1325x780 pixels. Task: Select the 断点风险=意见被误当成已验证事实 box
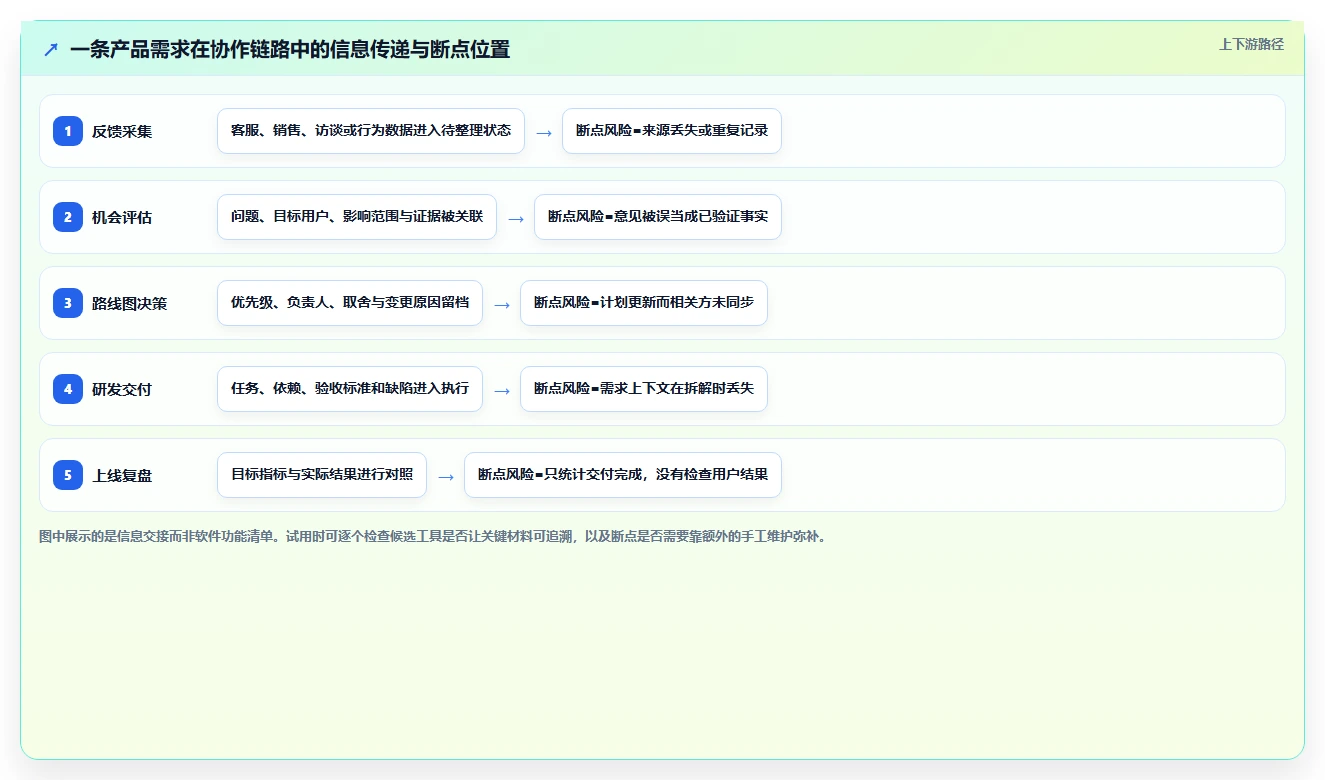click(658, 217)
